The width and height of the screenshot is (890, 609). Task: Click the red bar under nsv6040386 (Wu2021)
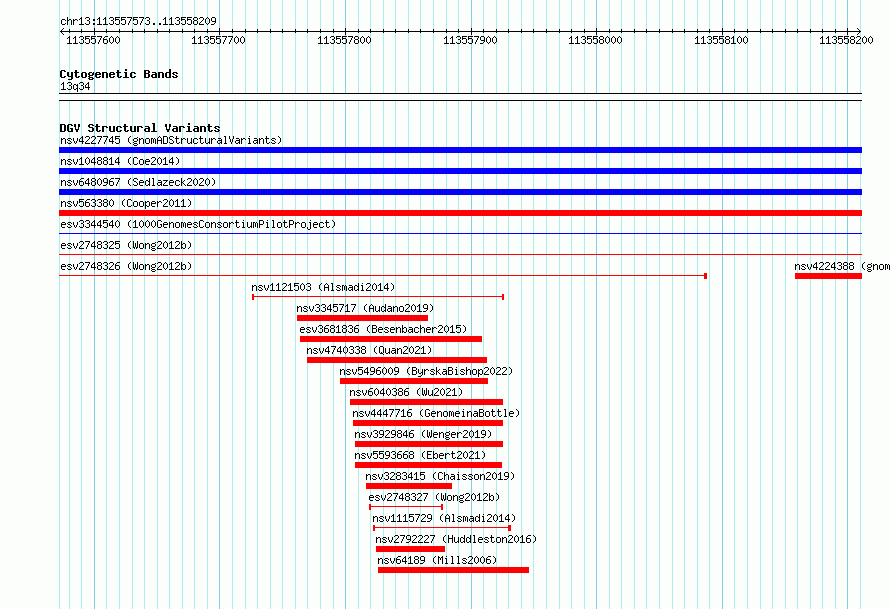click(426, 402)
